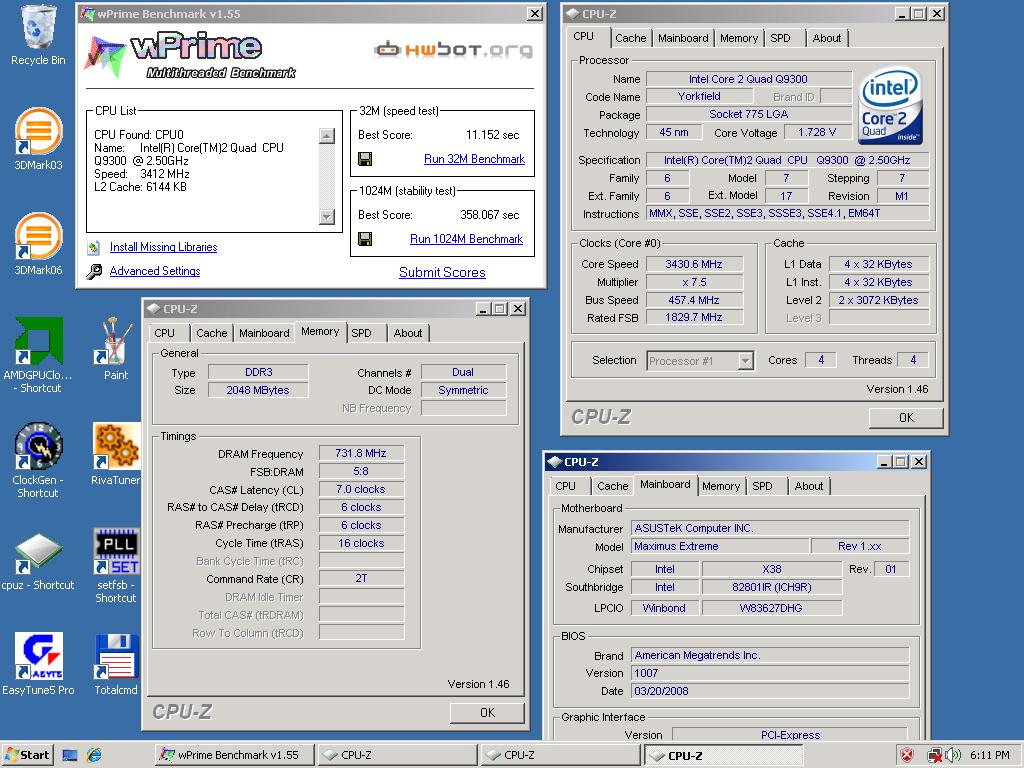The height and width of the screenshot is (768, 1024).
Task: Click the Southbridge 82801IR (ICH9R) value
Action: tap(772, 587)
